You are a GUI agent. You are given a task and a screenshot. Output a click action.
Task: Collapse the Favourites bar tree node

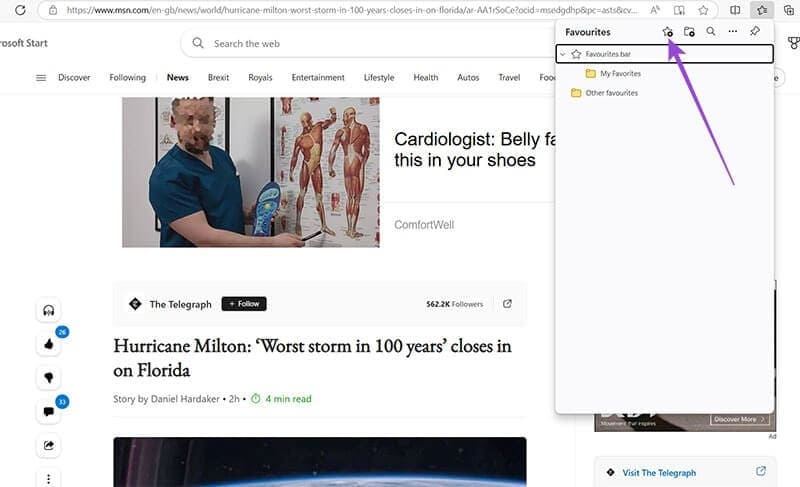pos(563,54)
